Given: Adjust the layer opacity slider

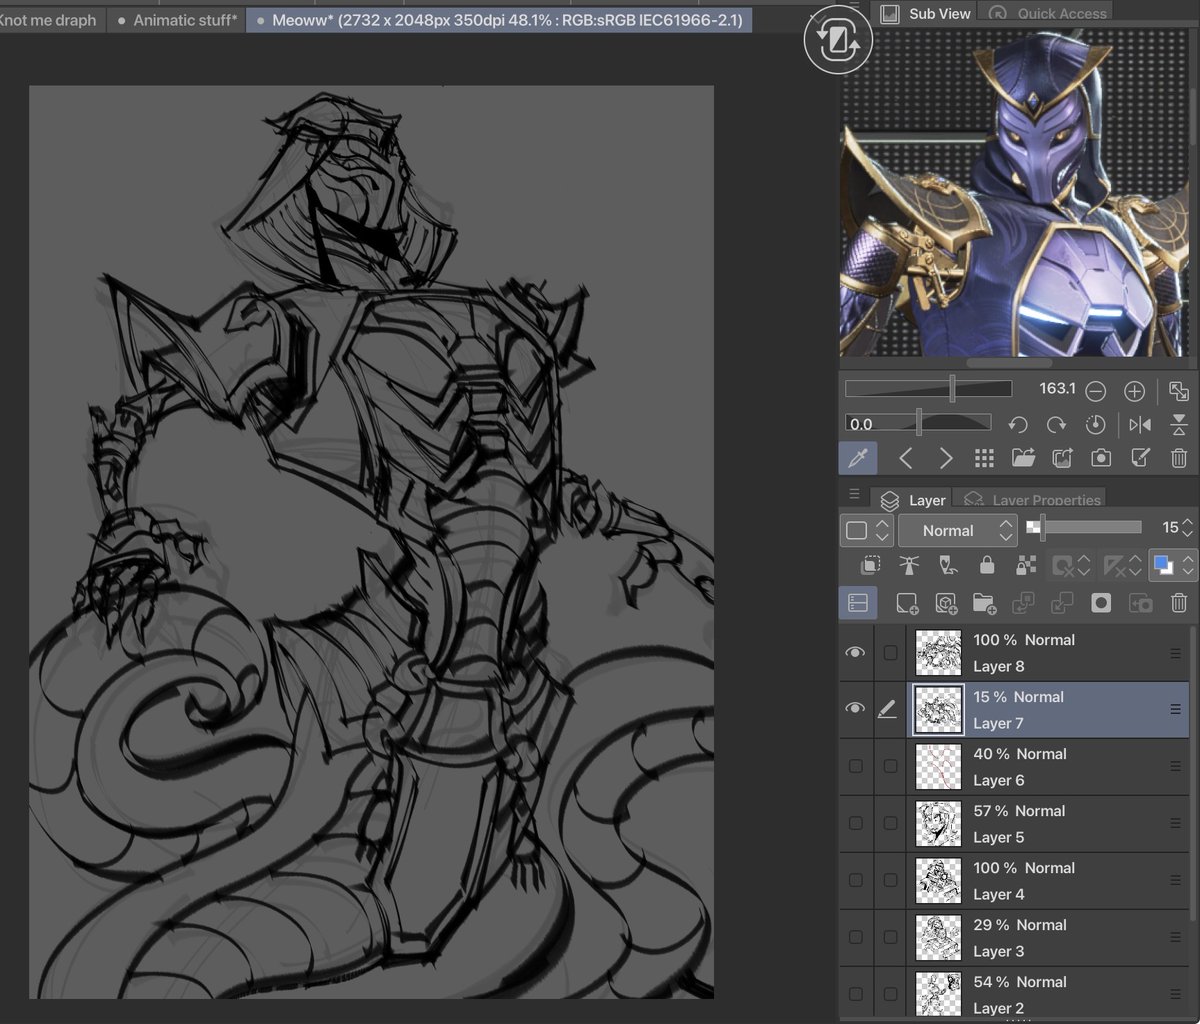Looking at the screenshot, I should pos(1084,527).
